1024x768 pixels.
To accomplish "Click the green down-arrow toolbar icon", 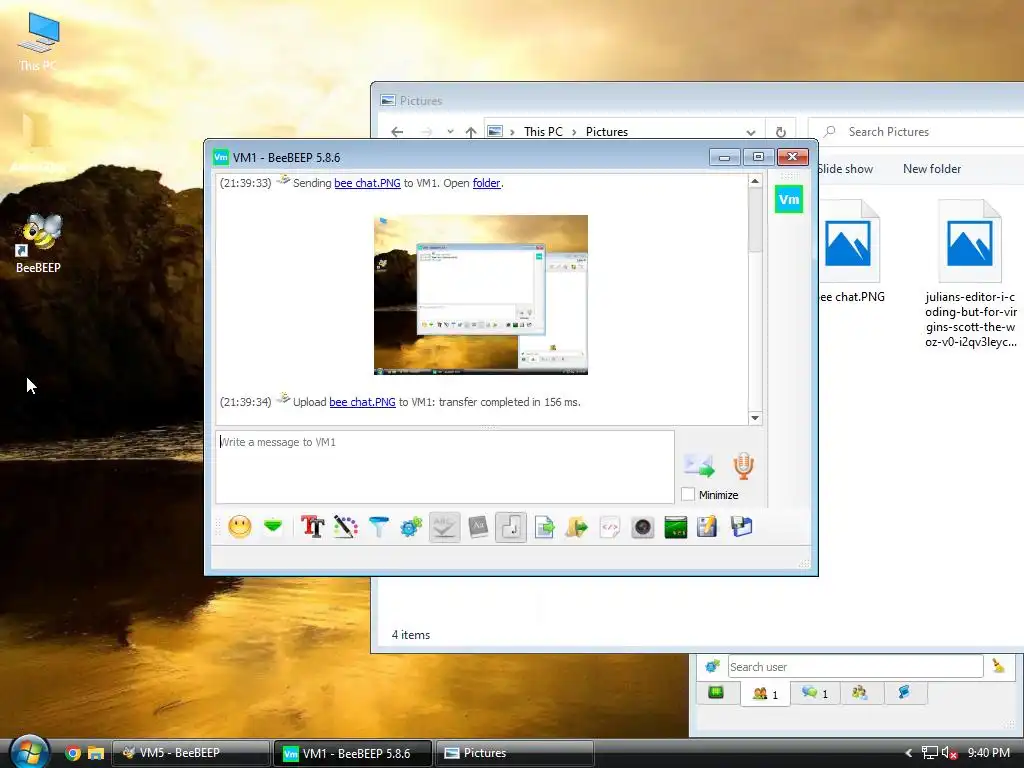I will coord(273,526).
